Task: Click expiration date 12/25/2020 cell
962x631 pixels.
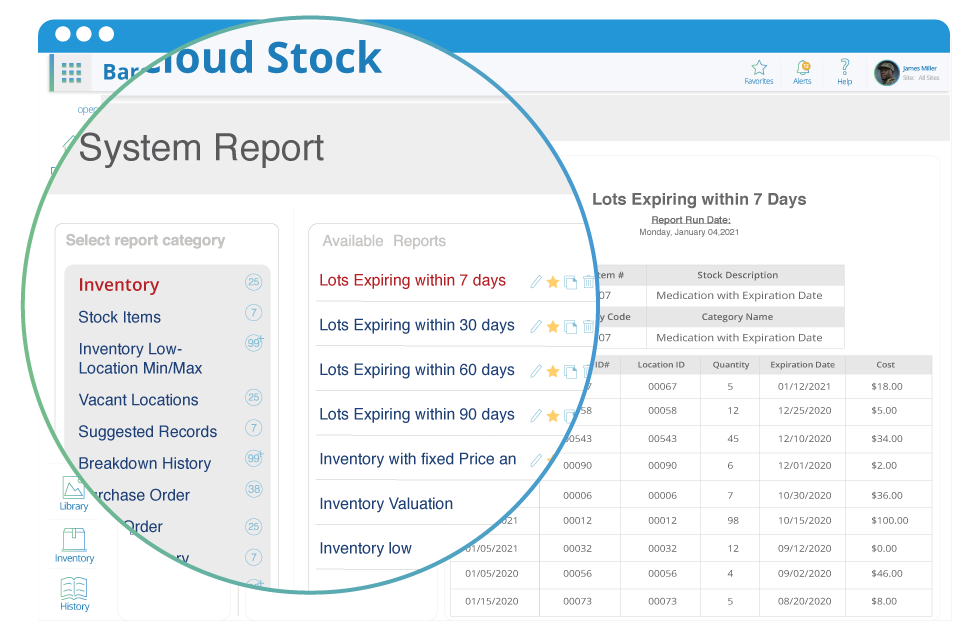Action: (804, 411)
